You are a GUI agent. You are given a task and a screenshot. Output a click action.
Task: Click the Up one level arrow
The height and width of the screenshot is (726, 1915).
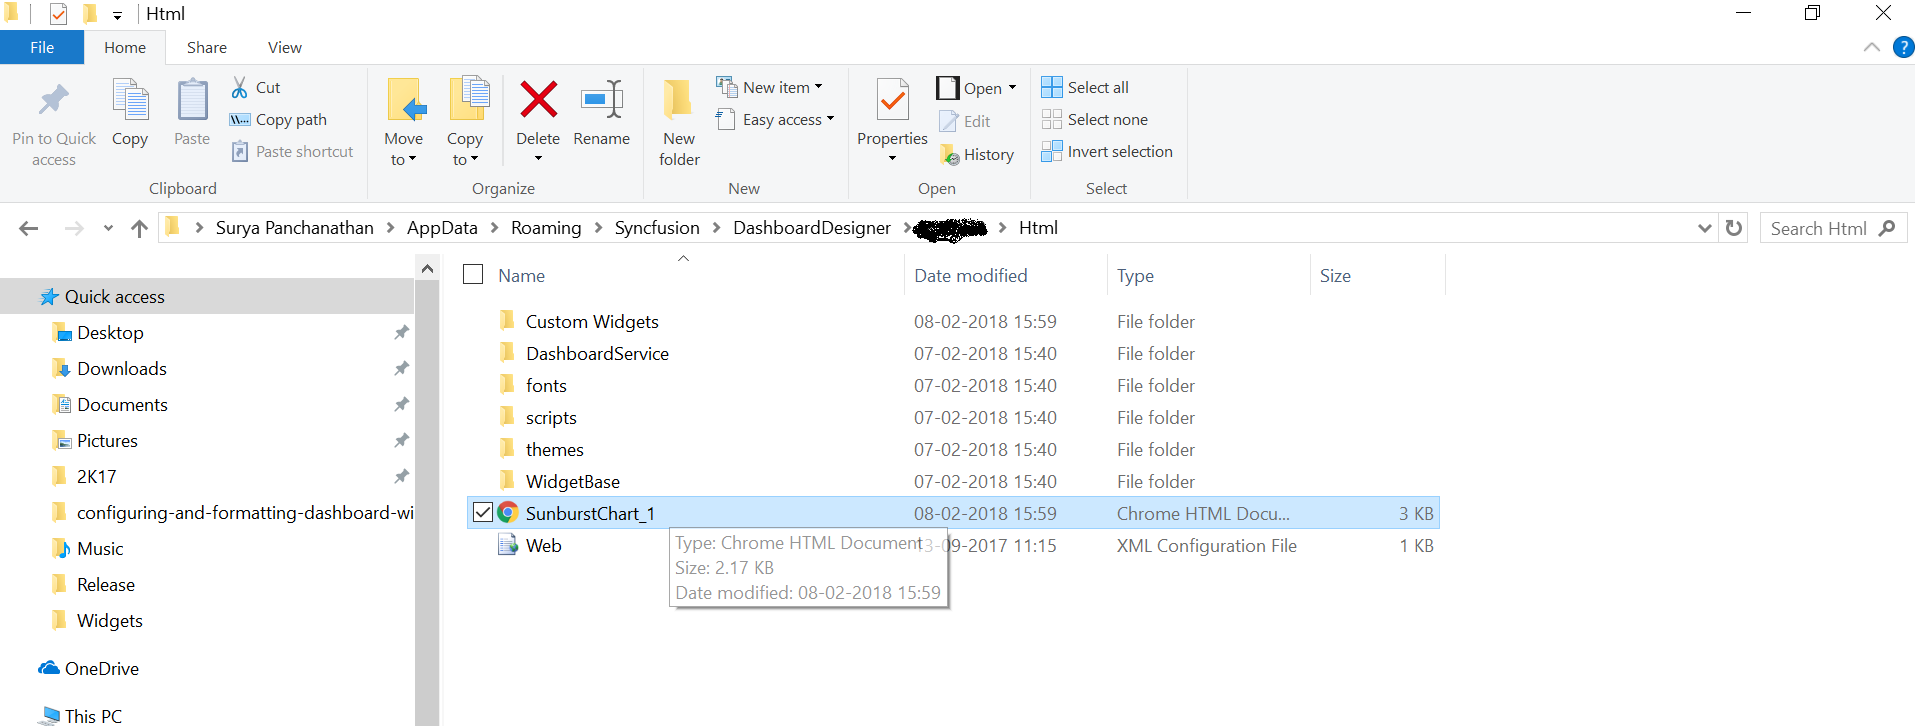(x=139, y=229)
